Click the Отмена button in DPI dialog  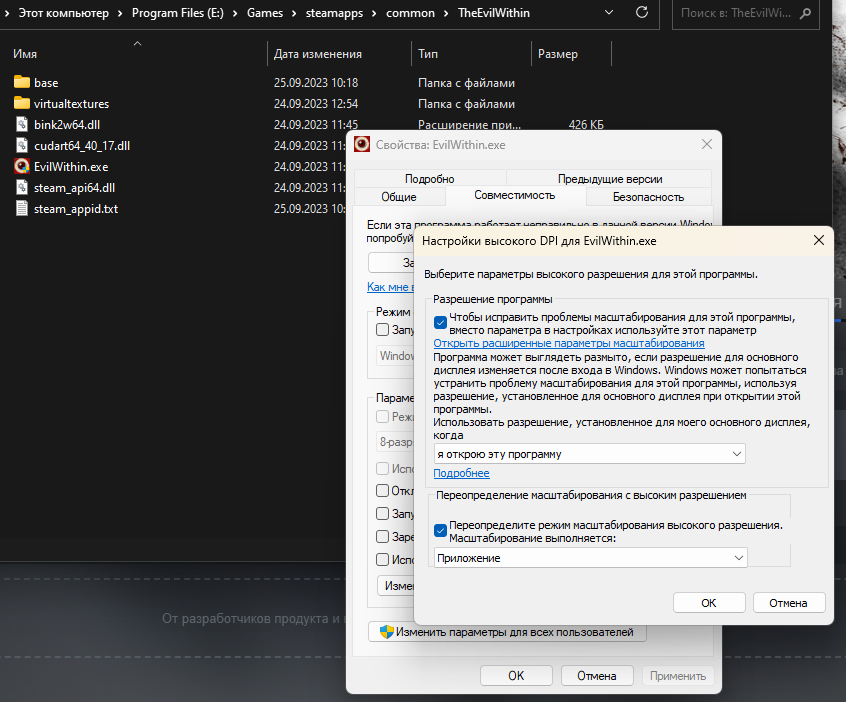pyautogui.click(x=788, y=603)
